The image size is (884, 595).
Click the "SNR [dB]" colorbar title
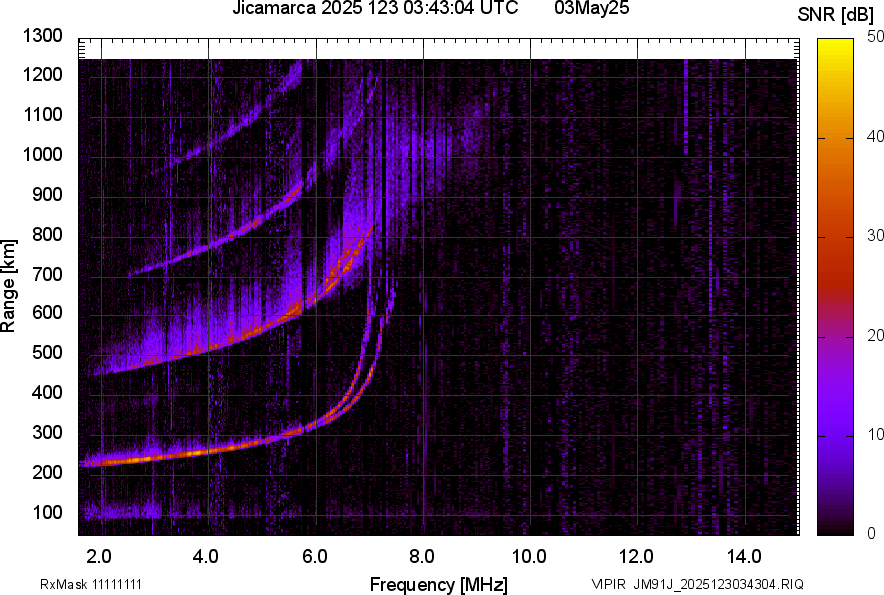pyautogui.click(x=835, y=15)
